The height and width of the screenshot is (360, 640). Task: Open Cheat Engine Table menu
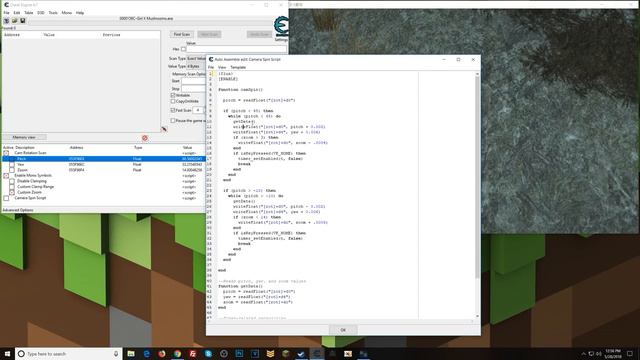29,13
